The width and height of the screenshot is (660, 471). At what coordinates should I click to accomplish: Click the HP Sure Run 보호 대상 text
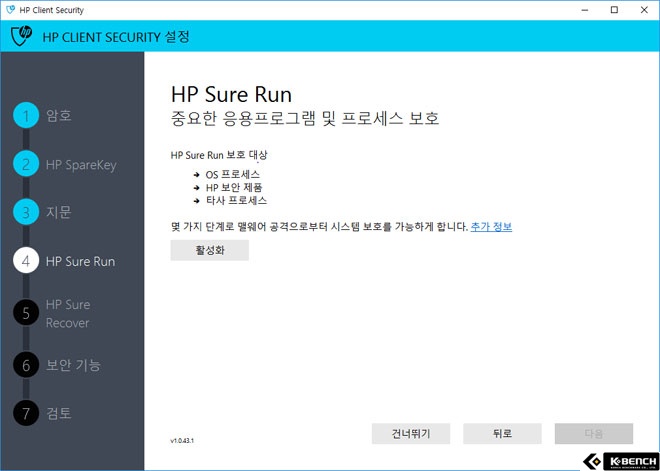(219, 155)
